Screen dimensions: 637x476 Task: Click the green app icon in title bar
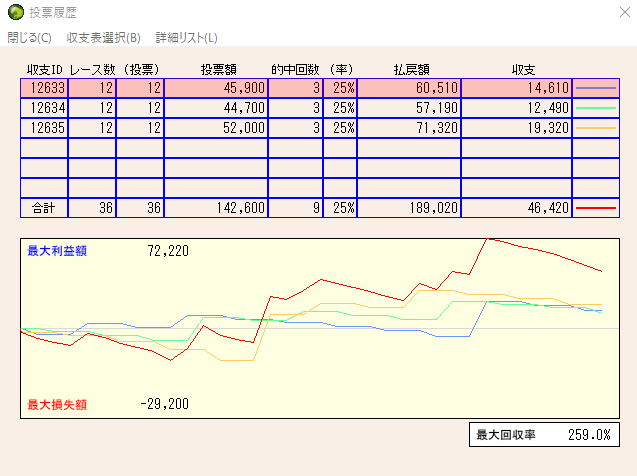[16, 12]
